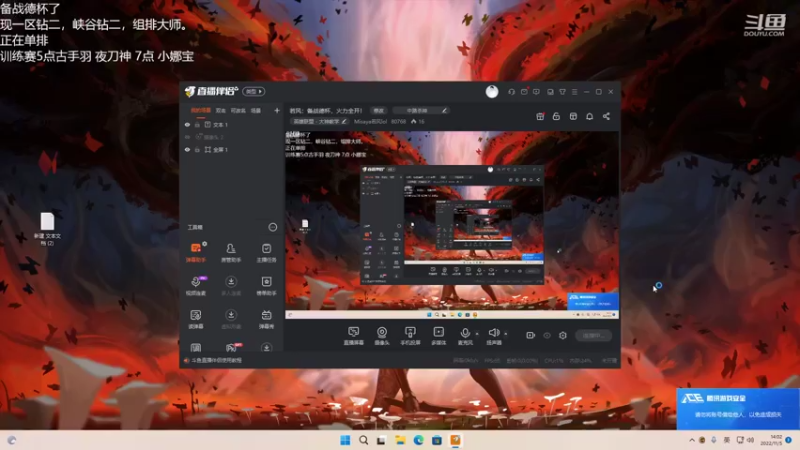
Task: Click the taskbar clock and date
Action: [770, 440]
